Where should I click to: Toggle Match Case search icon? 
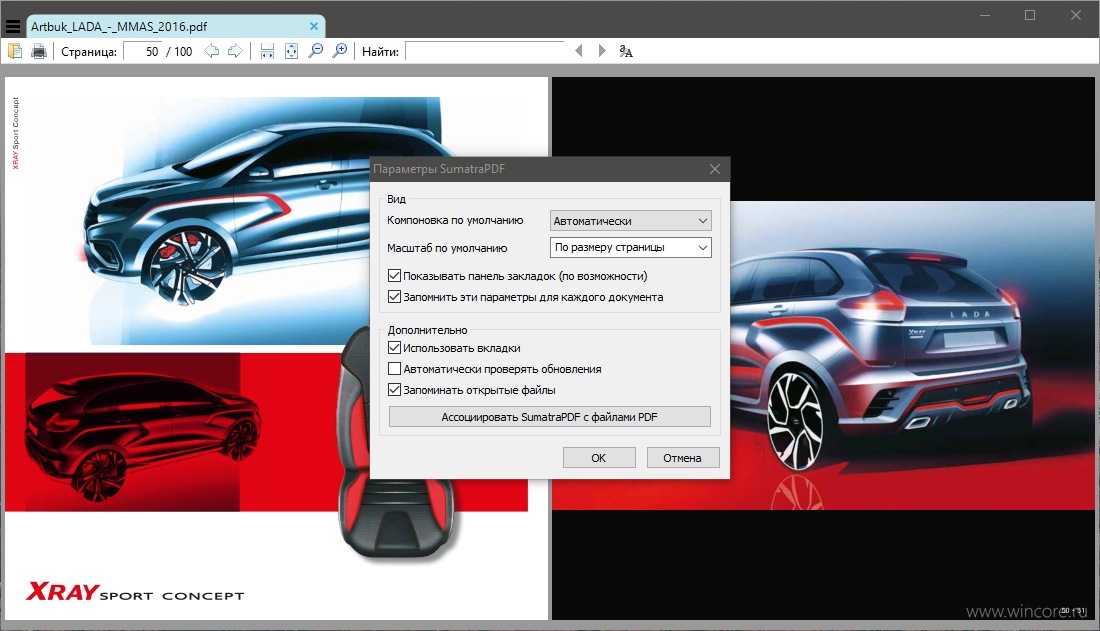pyautogui.click(x=626, y=51)
